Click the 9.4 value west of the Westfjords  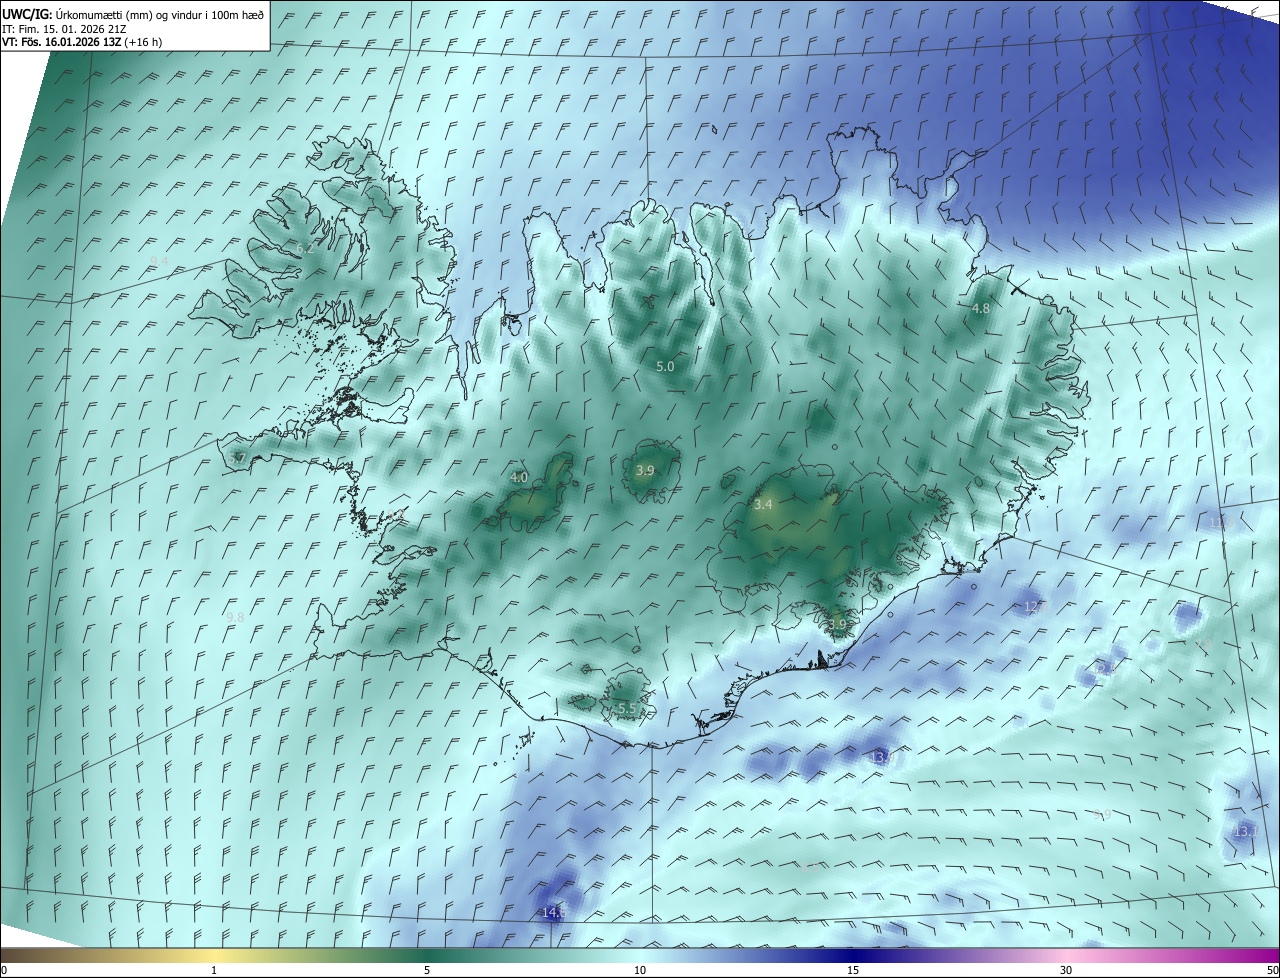(x=159, y=262)
